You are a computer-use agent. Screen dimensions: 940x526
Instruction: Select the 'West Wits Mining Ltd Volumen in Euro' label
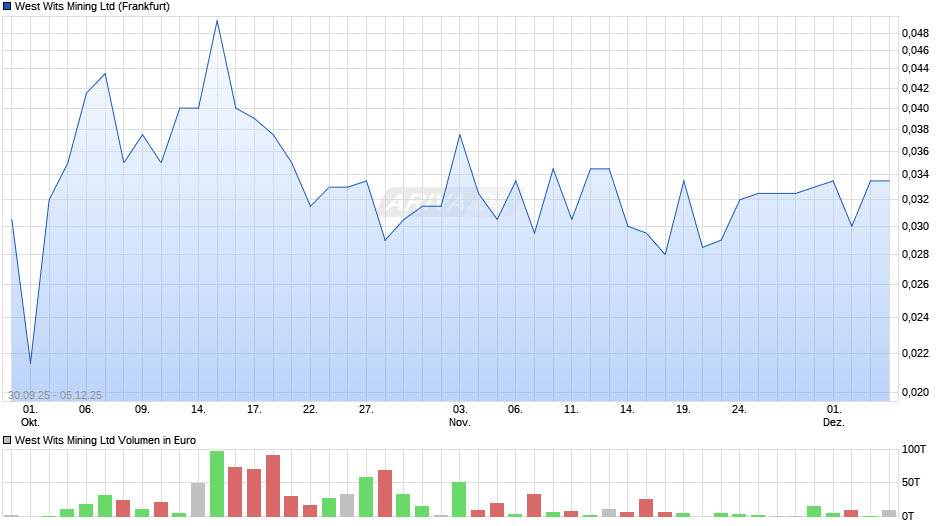point(106,440)
